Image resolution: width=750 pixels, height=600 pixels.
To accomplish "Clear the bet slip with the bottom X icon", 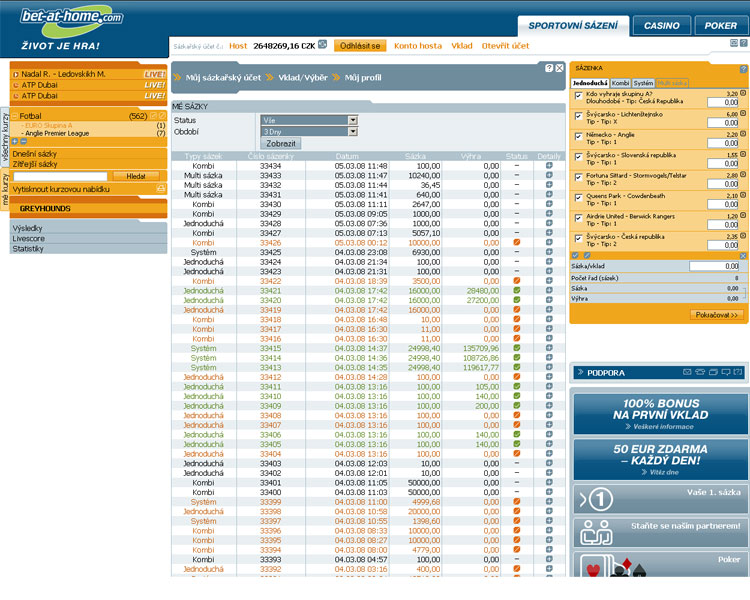I will pyautogui.click(x=743, y=256).
